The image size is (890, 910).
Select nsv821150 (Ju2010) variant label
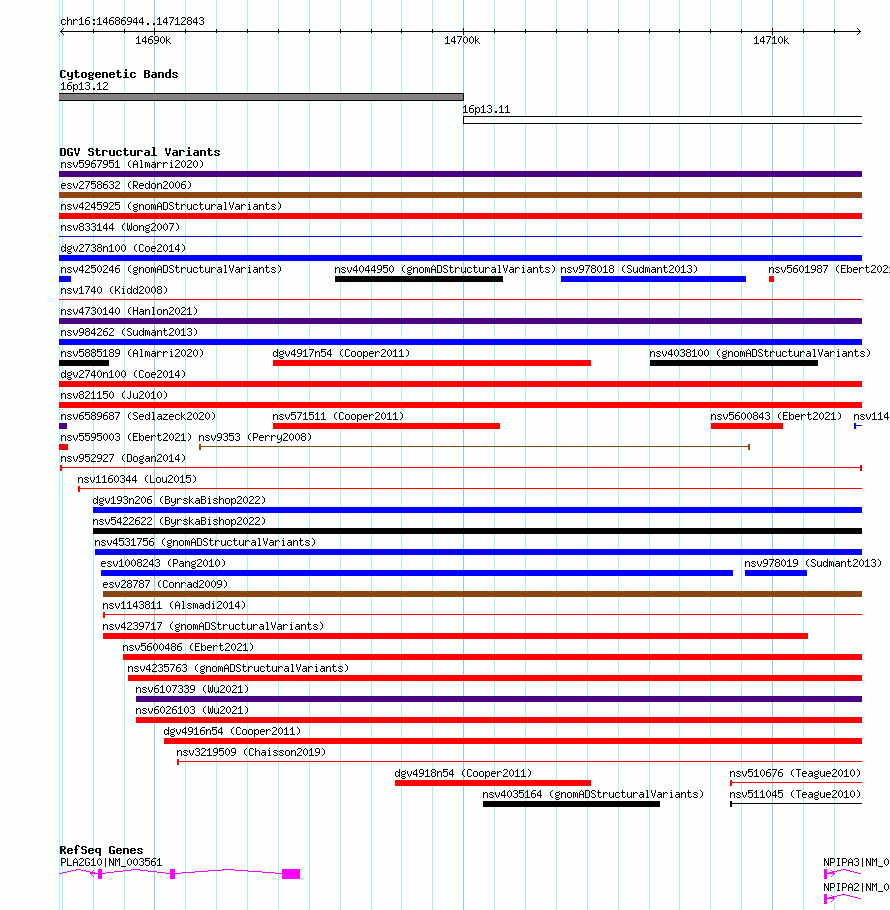pos(114,395)
